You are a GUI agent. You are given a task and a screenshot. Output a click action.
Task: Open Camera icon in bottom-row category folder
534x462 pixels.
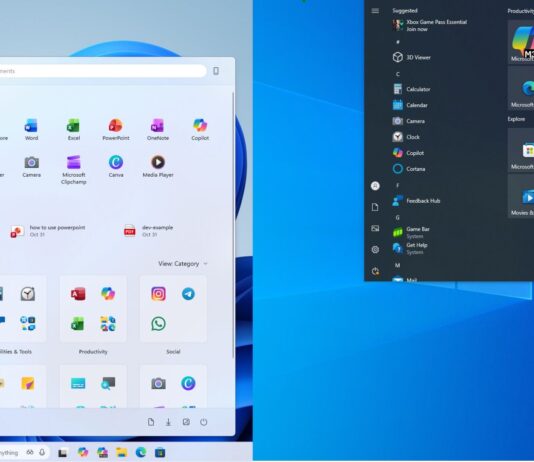pos(158,384)
